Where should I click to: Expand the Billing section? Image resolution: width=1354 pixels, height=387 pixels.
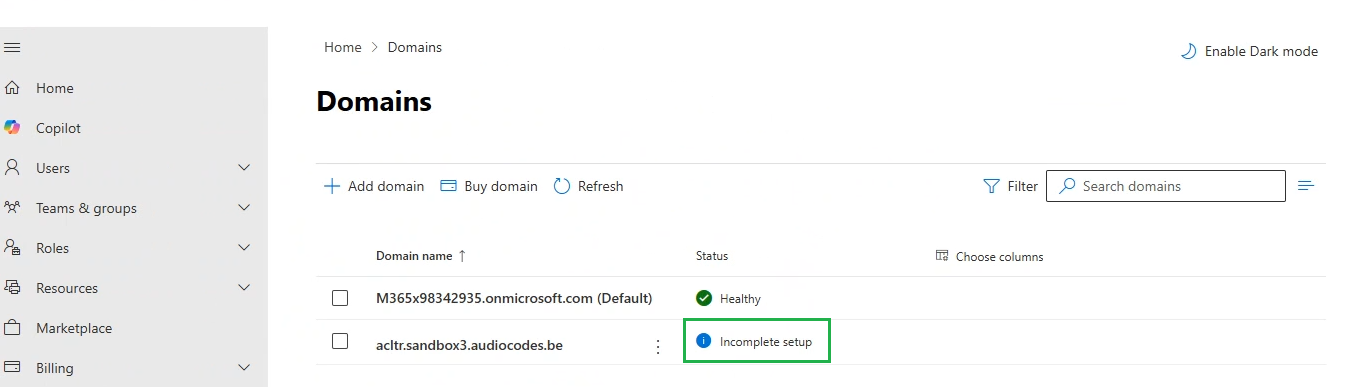coord(244,367)
